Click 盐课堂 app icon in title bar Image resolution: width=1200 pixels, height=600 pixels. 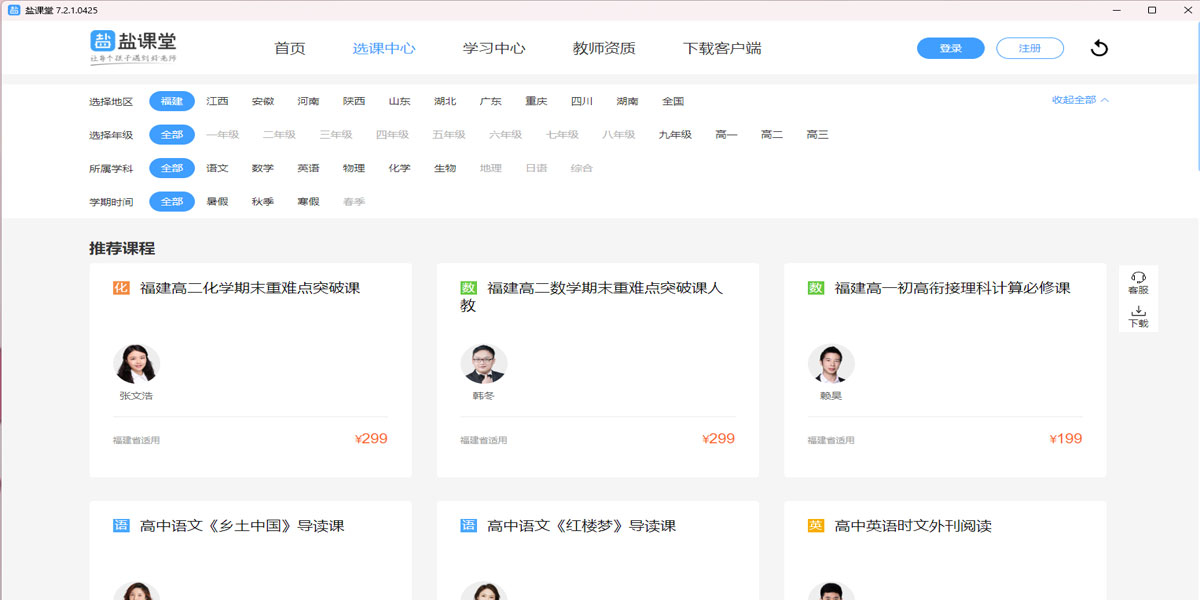(x=13, y=9)
